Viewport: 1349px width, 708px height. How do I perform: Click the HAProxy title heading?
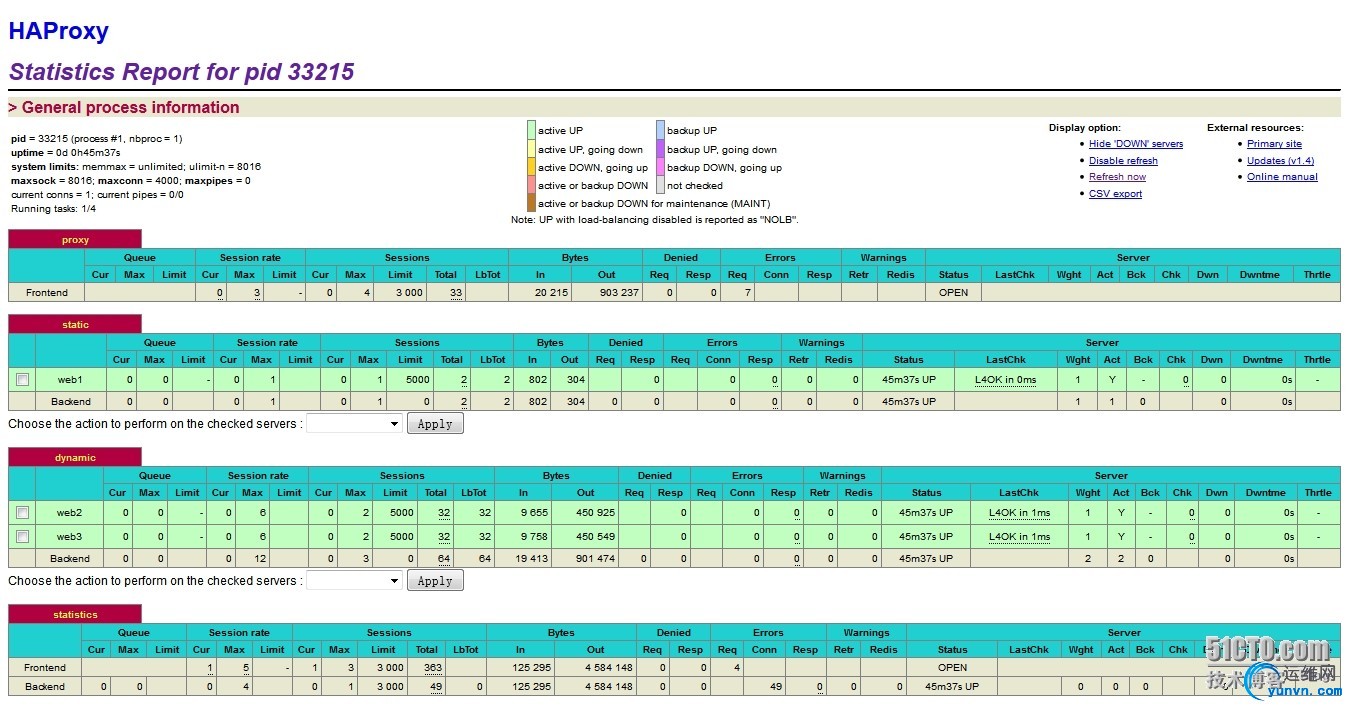click(x=59, y=31)
